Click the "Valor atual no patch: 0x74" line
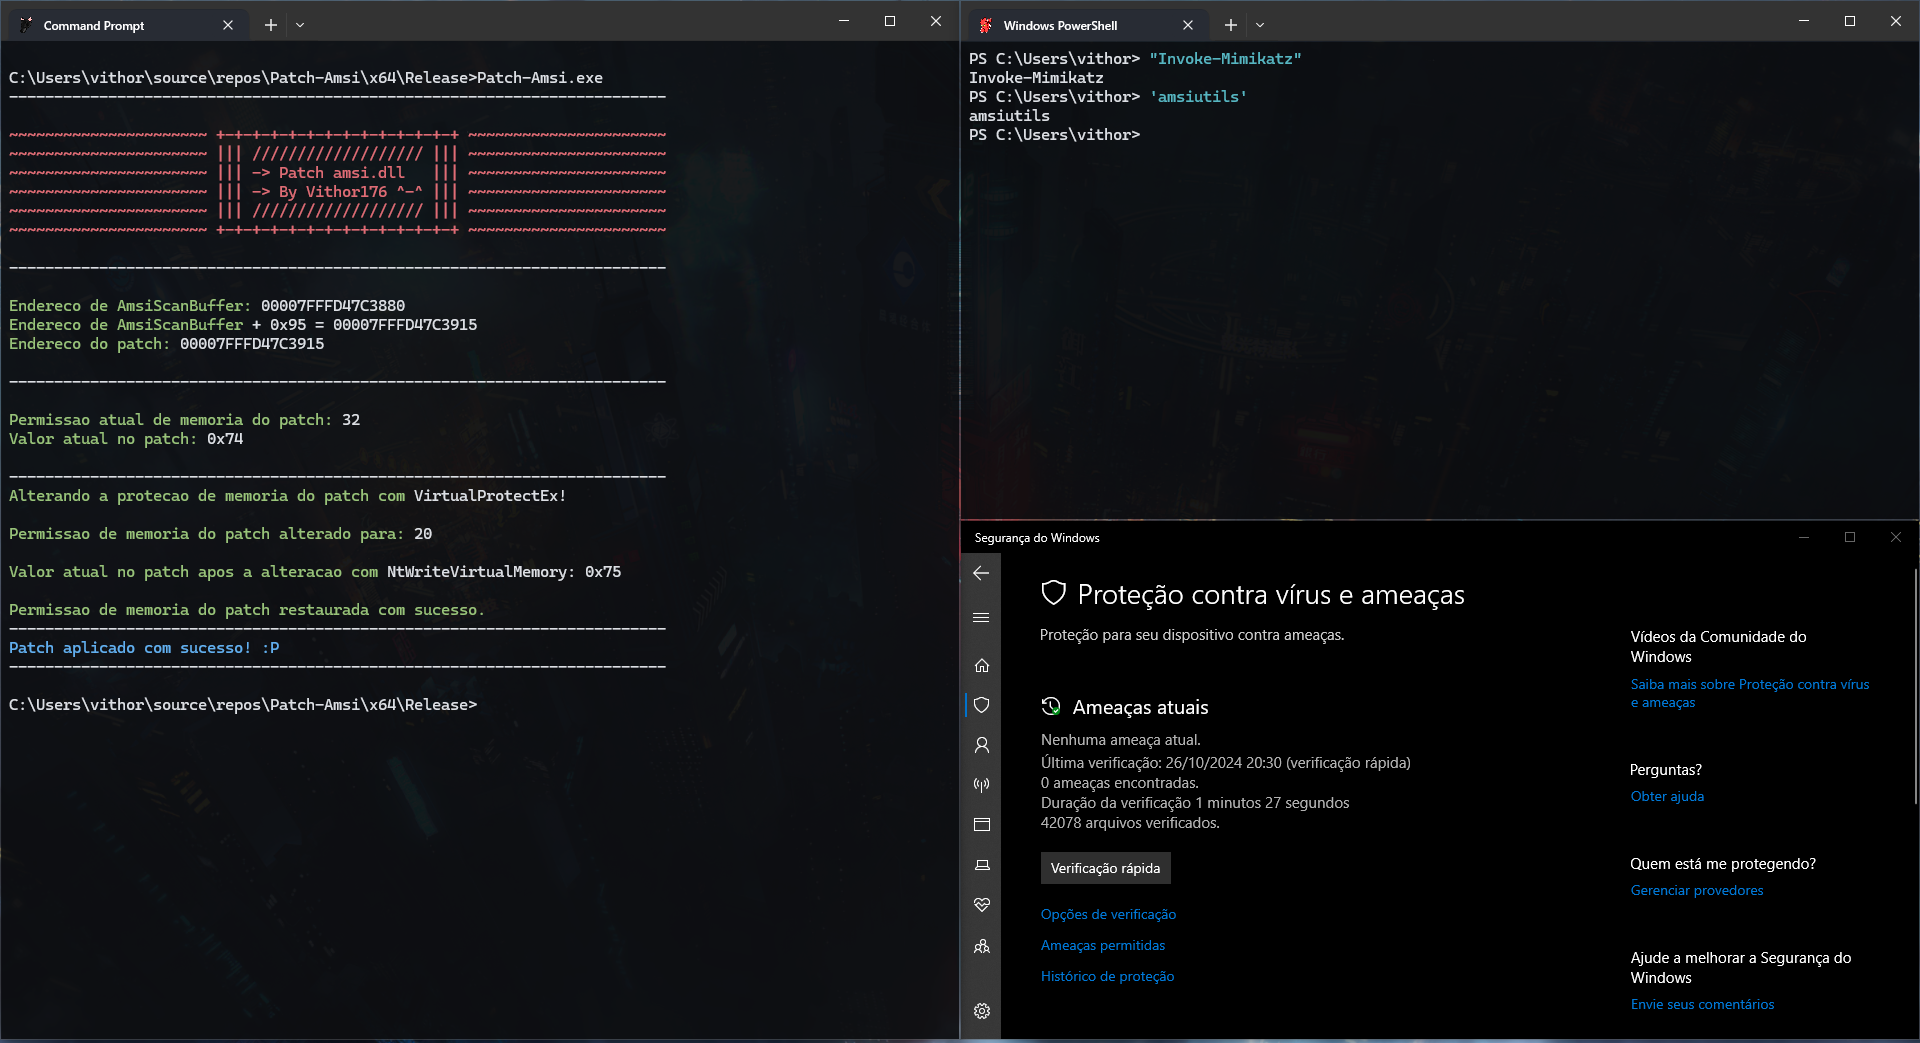 (126, 439)
